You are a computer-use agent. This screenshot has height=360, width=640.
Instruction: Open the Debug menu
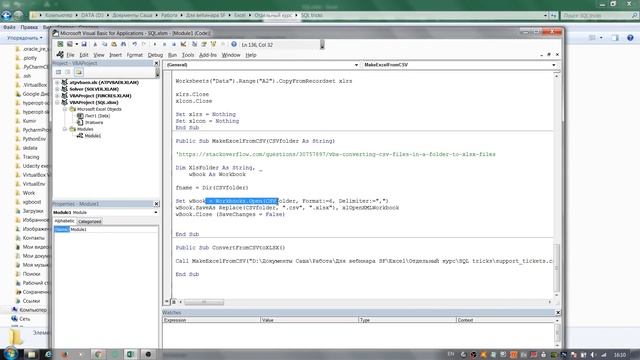pyautogui.click(x=155, y=55)
